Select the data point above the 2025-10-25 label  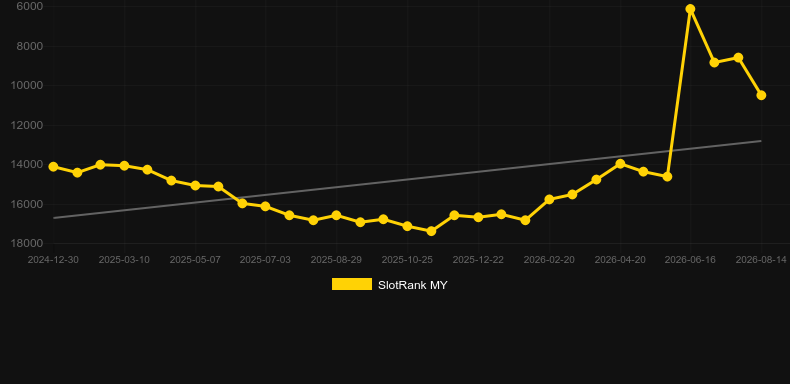(x=407, y=226)
